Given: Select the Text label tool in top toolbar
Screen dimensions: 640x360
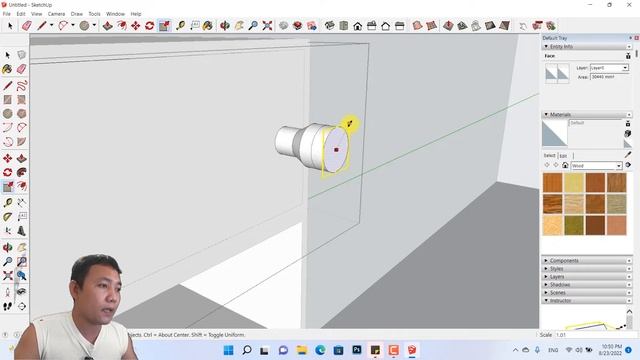Looking at the screenshot, I should (195, 26).
